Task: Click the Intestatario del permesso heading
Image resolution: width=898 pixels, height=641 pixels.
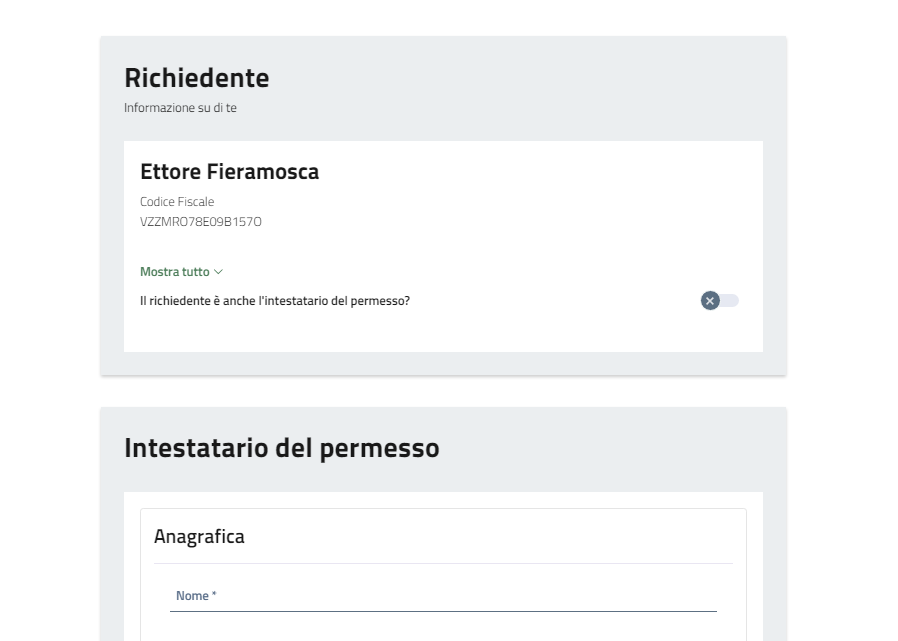Action: pos(281,448)
